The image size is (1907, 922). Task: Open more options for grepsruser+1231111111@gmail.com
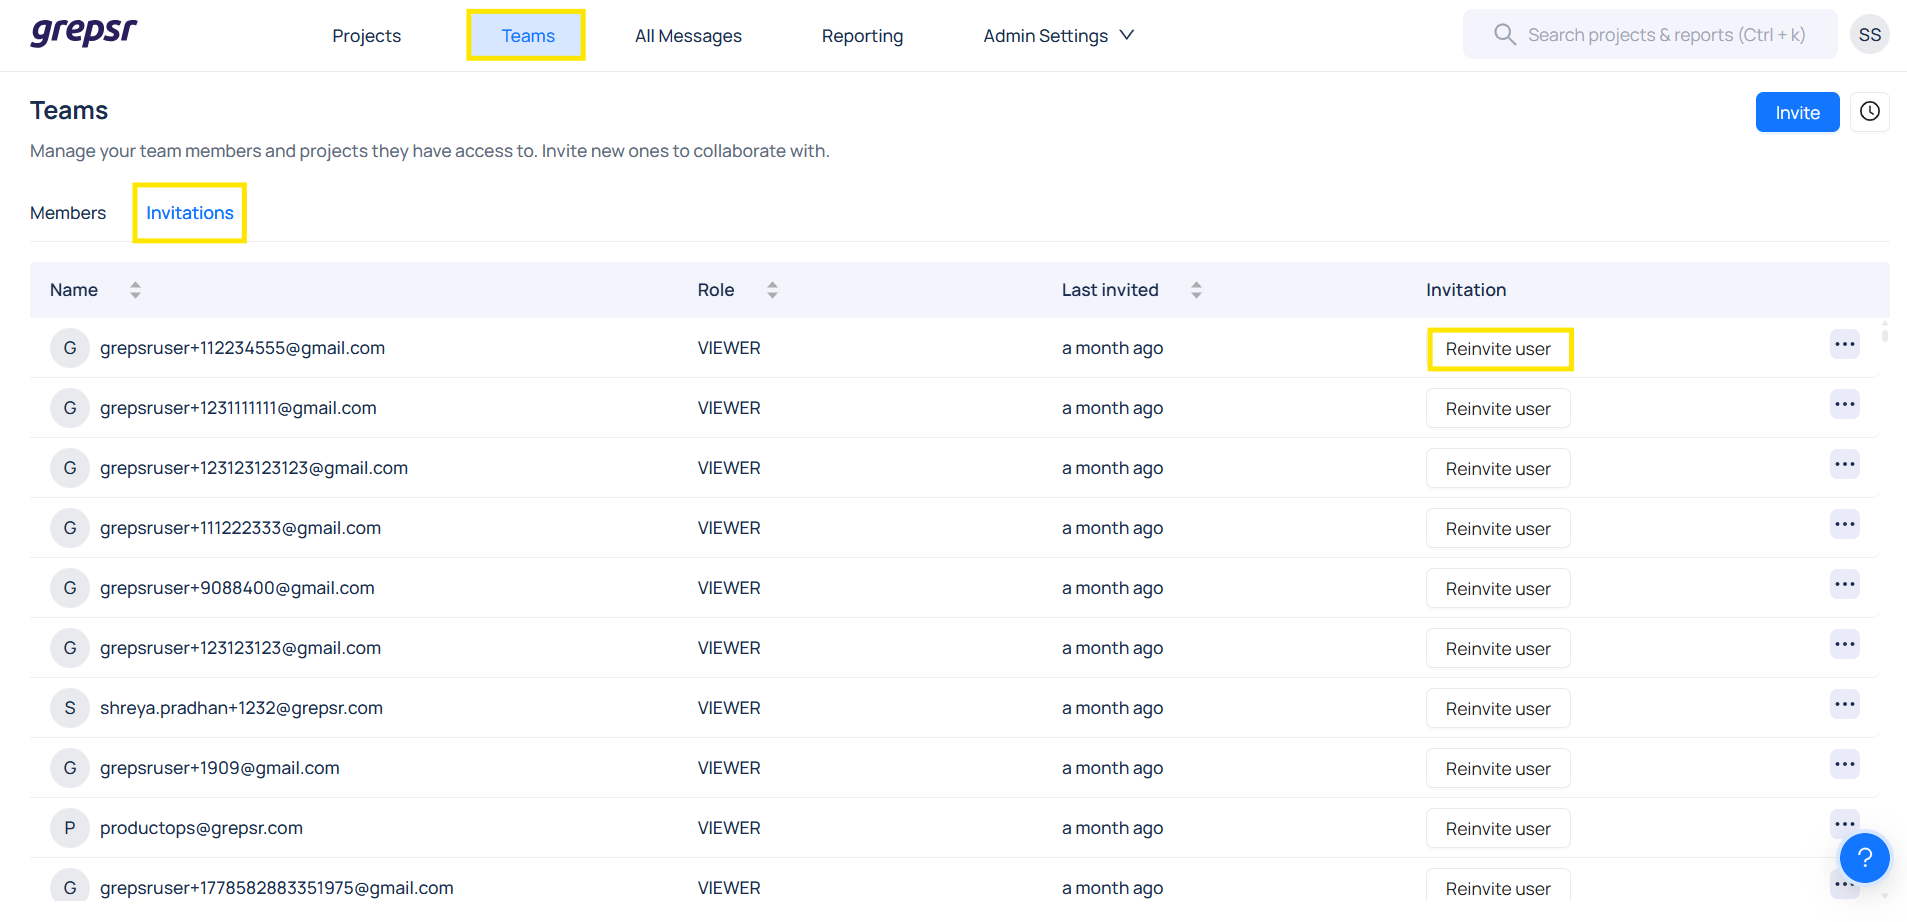click(1844, 405)
